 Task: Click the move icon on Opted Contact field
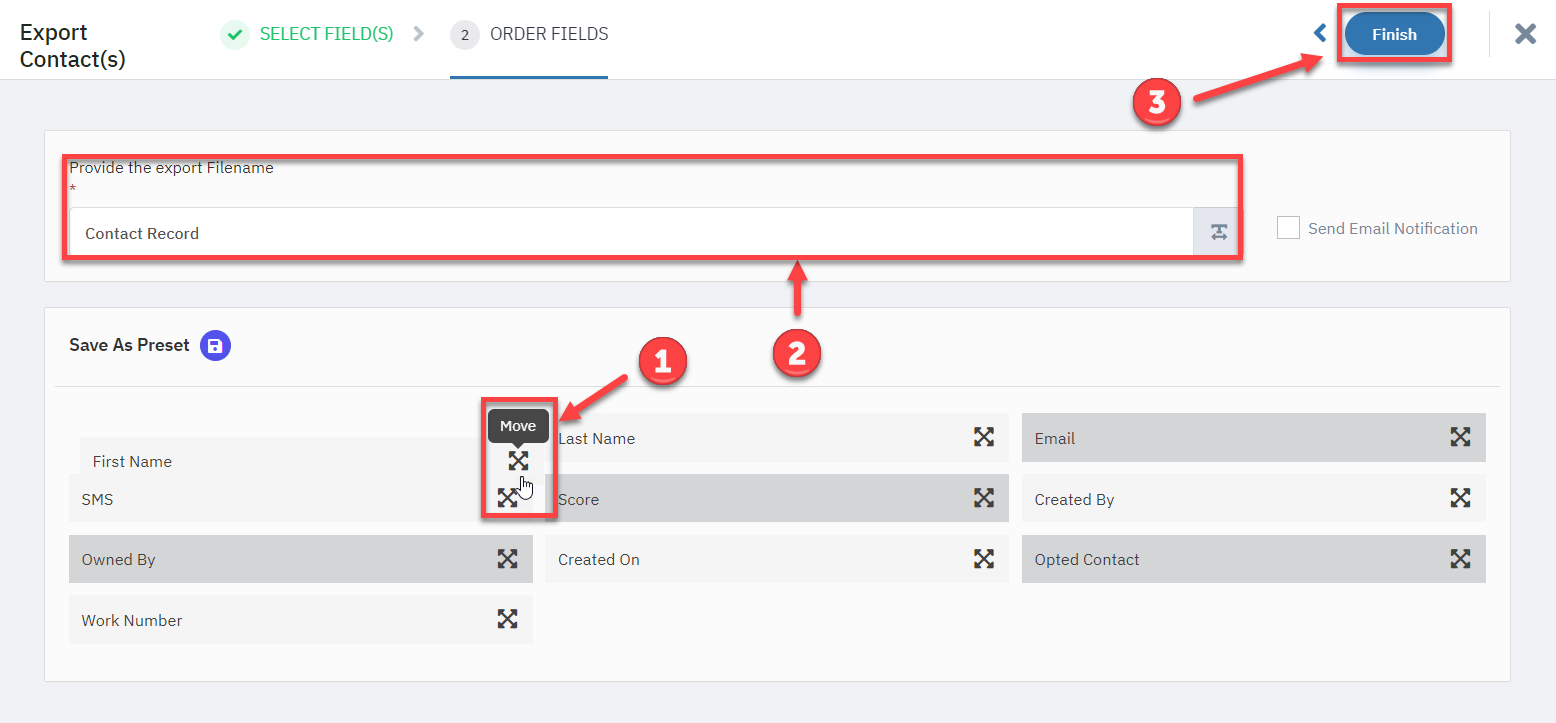[x=1460, y=559]
